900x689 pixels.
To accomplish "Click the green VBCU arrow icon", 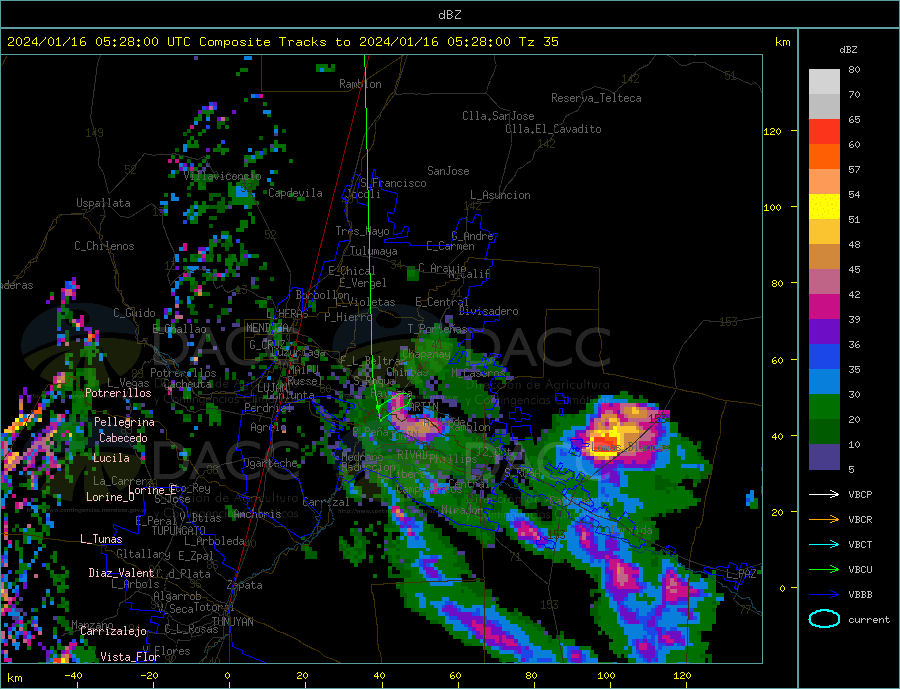I will pyautogui.click(x=824, y=569).
